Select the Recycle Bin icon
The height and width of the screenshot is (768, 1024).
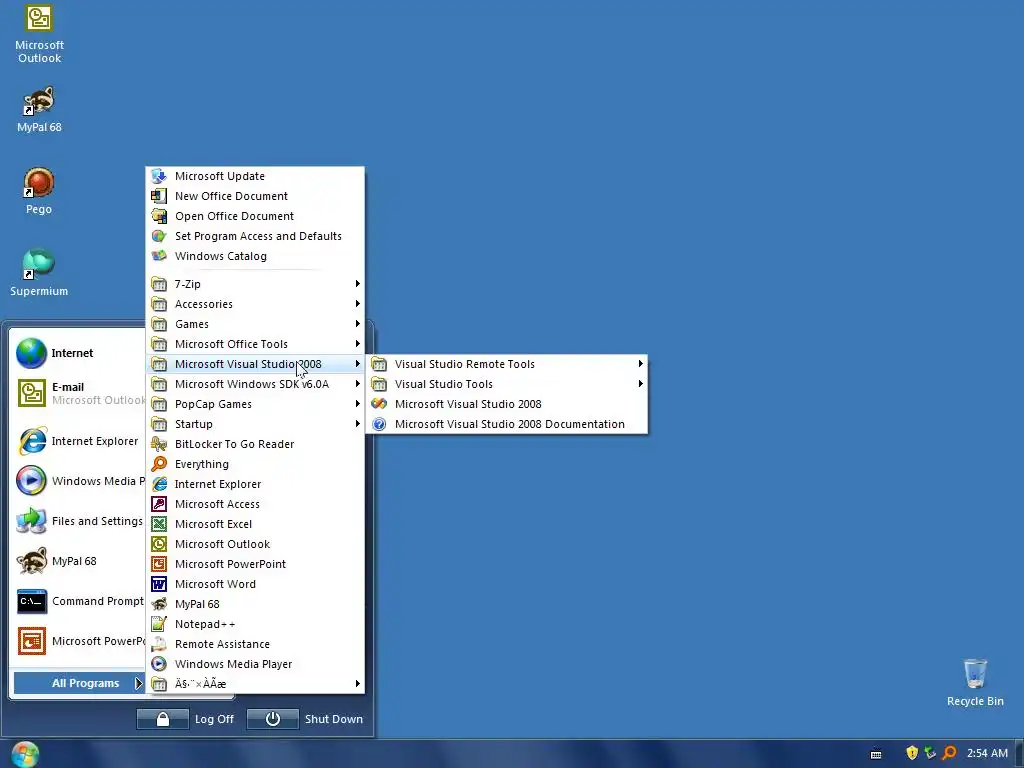click(975, 682)
